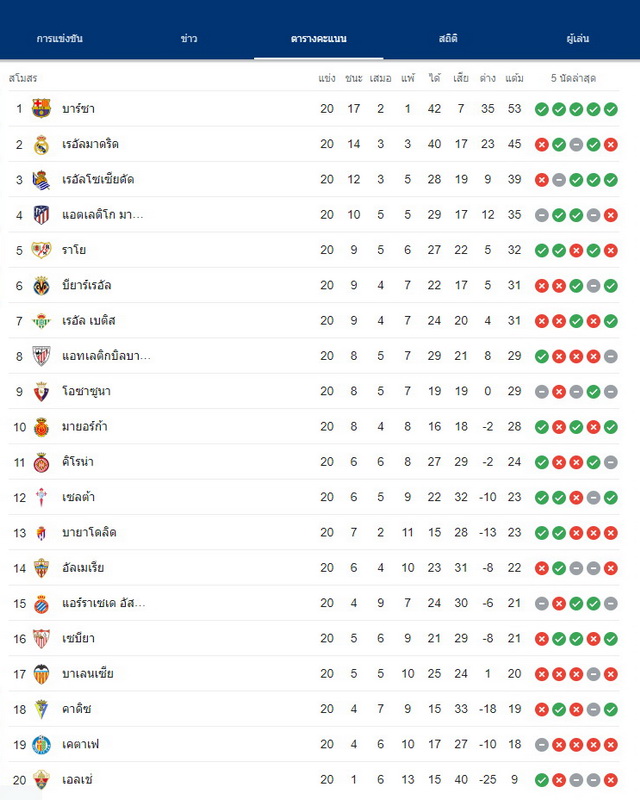Click the Real Betis crest icon
The height and width of the screenshot is (800, 640).
[x=41, y=321]
